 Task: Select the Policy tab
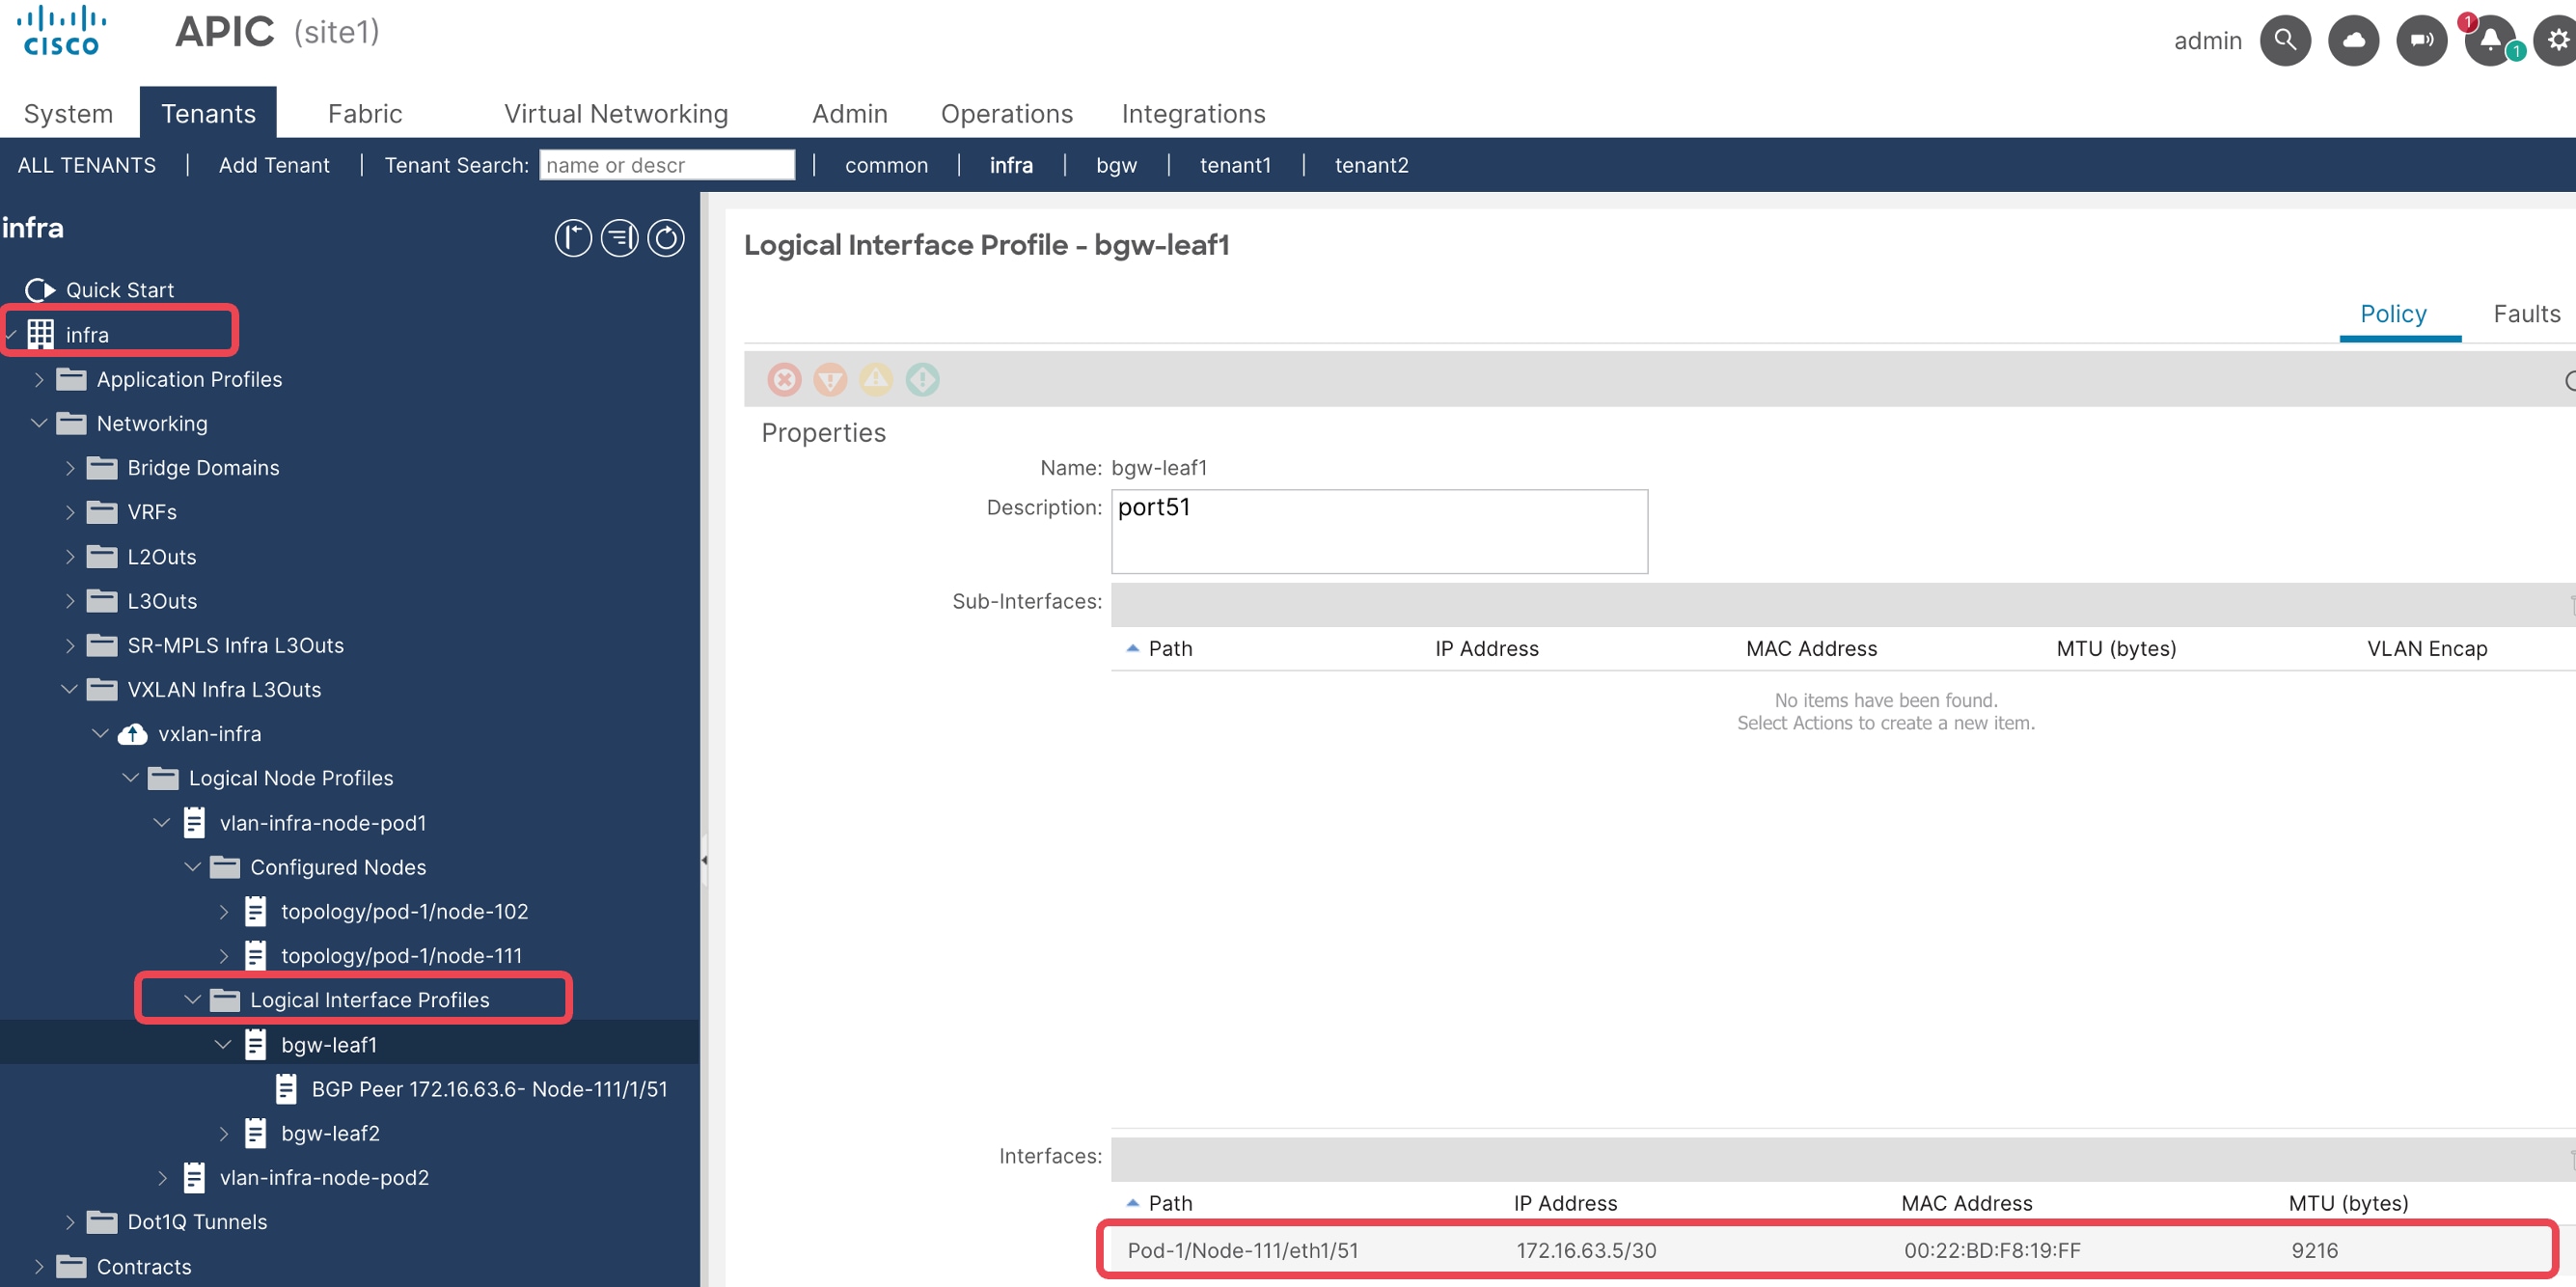(x=2393, y=314)
